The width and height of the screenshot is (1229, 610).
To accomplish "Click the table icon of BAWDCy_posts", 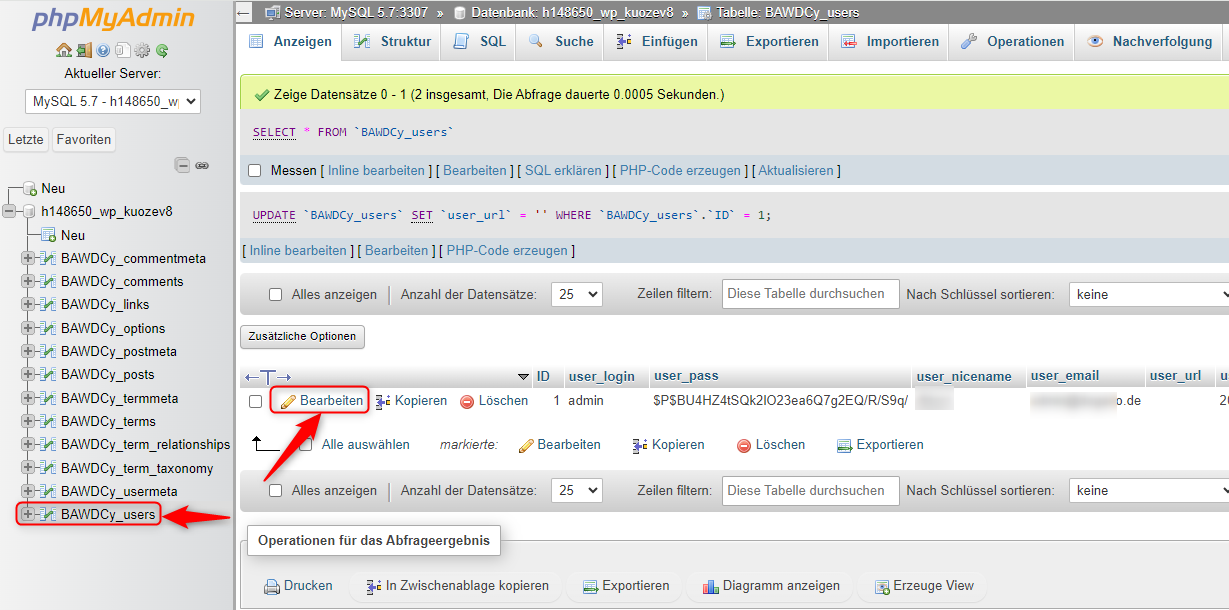I will point(47,375).
